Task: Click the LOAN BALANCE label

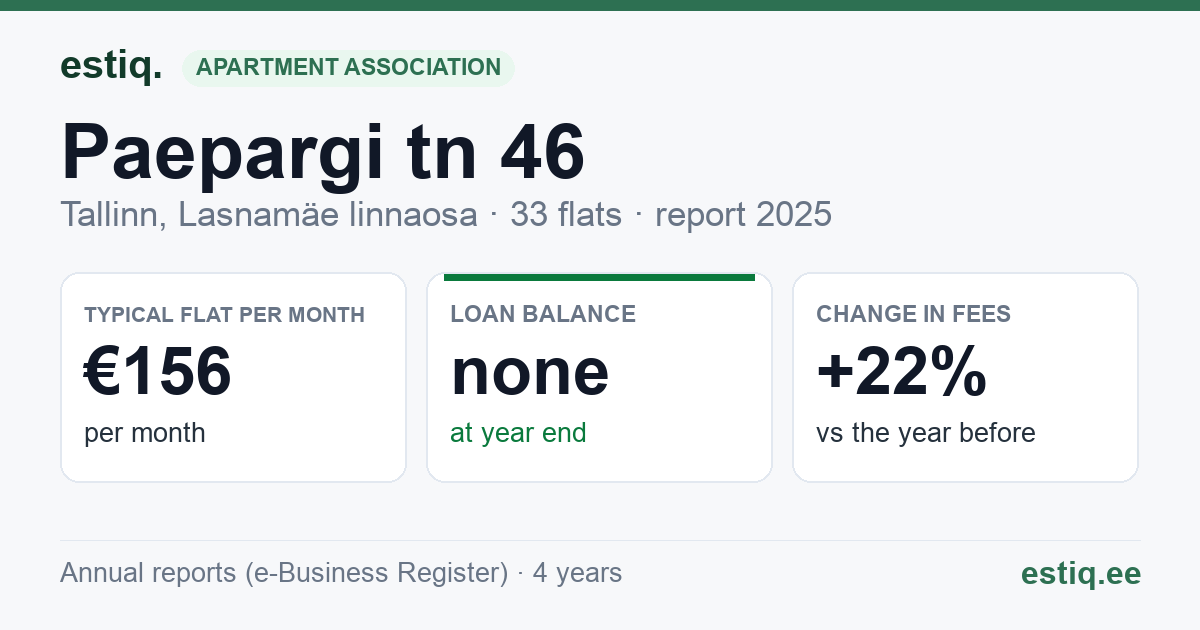Action: (x=543, y=314)
